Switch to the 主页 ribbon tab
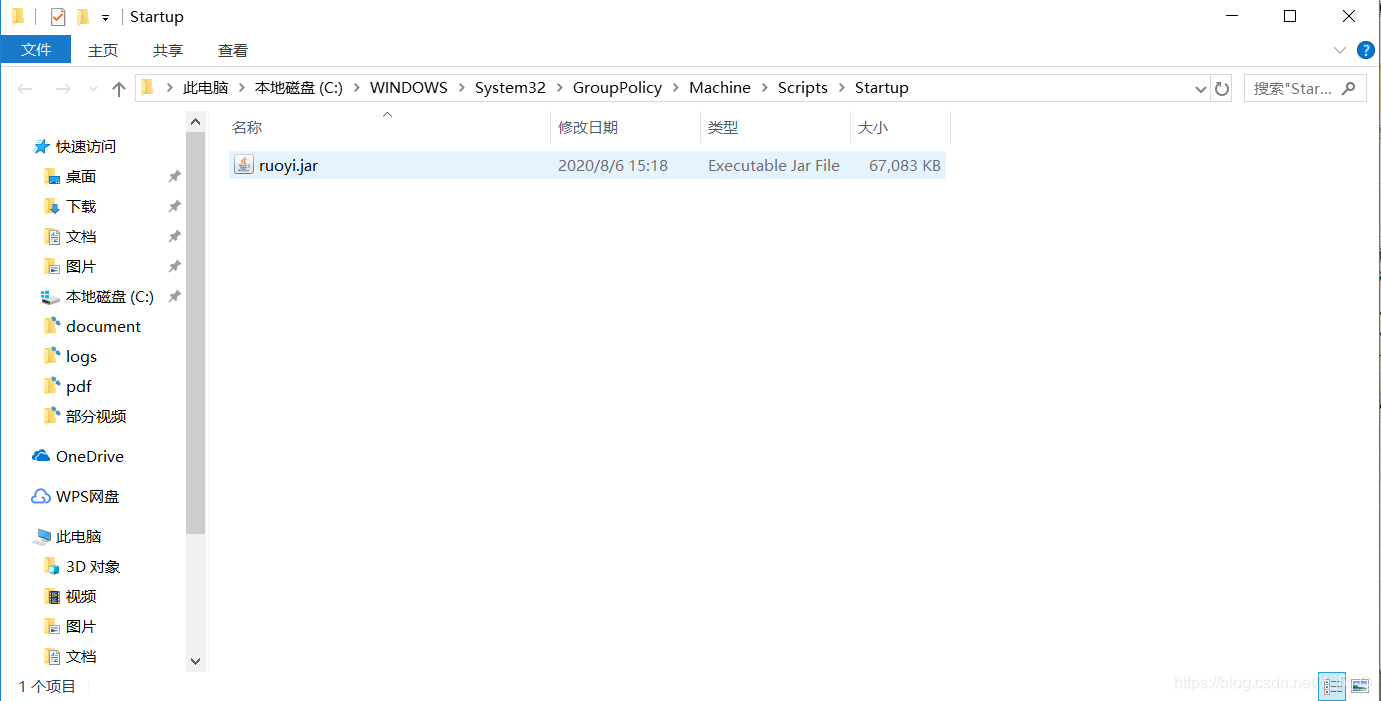The image size is (1381, 701). [103, 50]
